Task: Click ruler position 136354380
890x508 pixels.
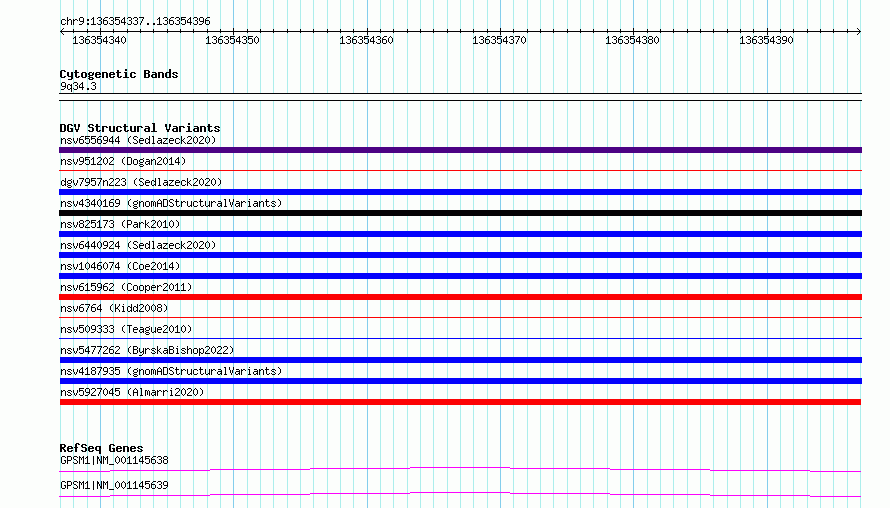Action: pos(632,40)
